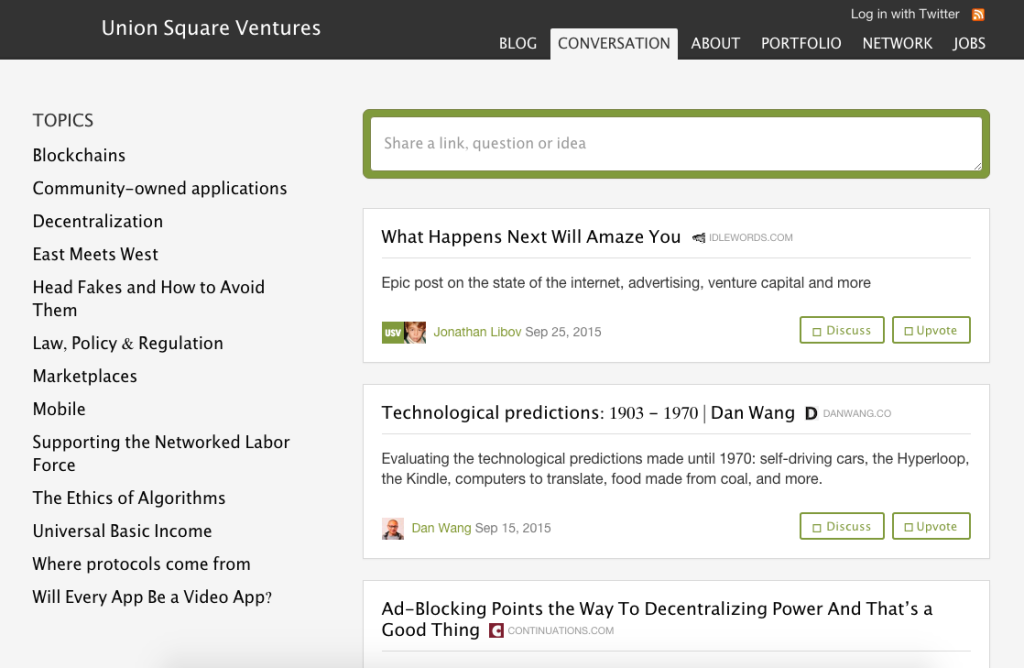Image resolution: width=1024 pixels, height=668 pixels.
Task: Select Universal Basic Income topic
Action: tap(122, 531)
